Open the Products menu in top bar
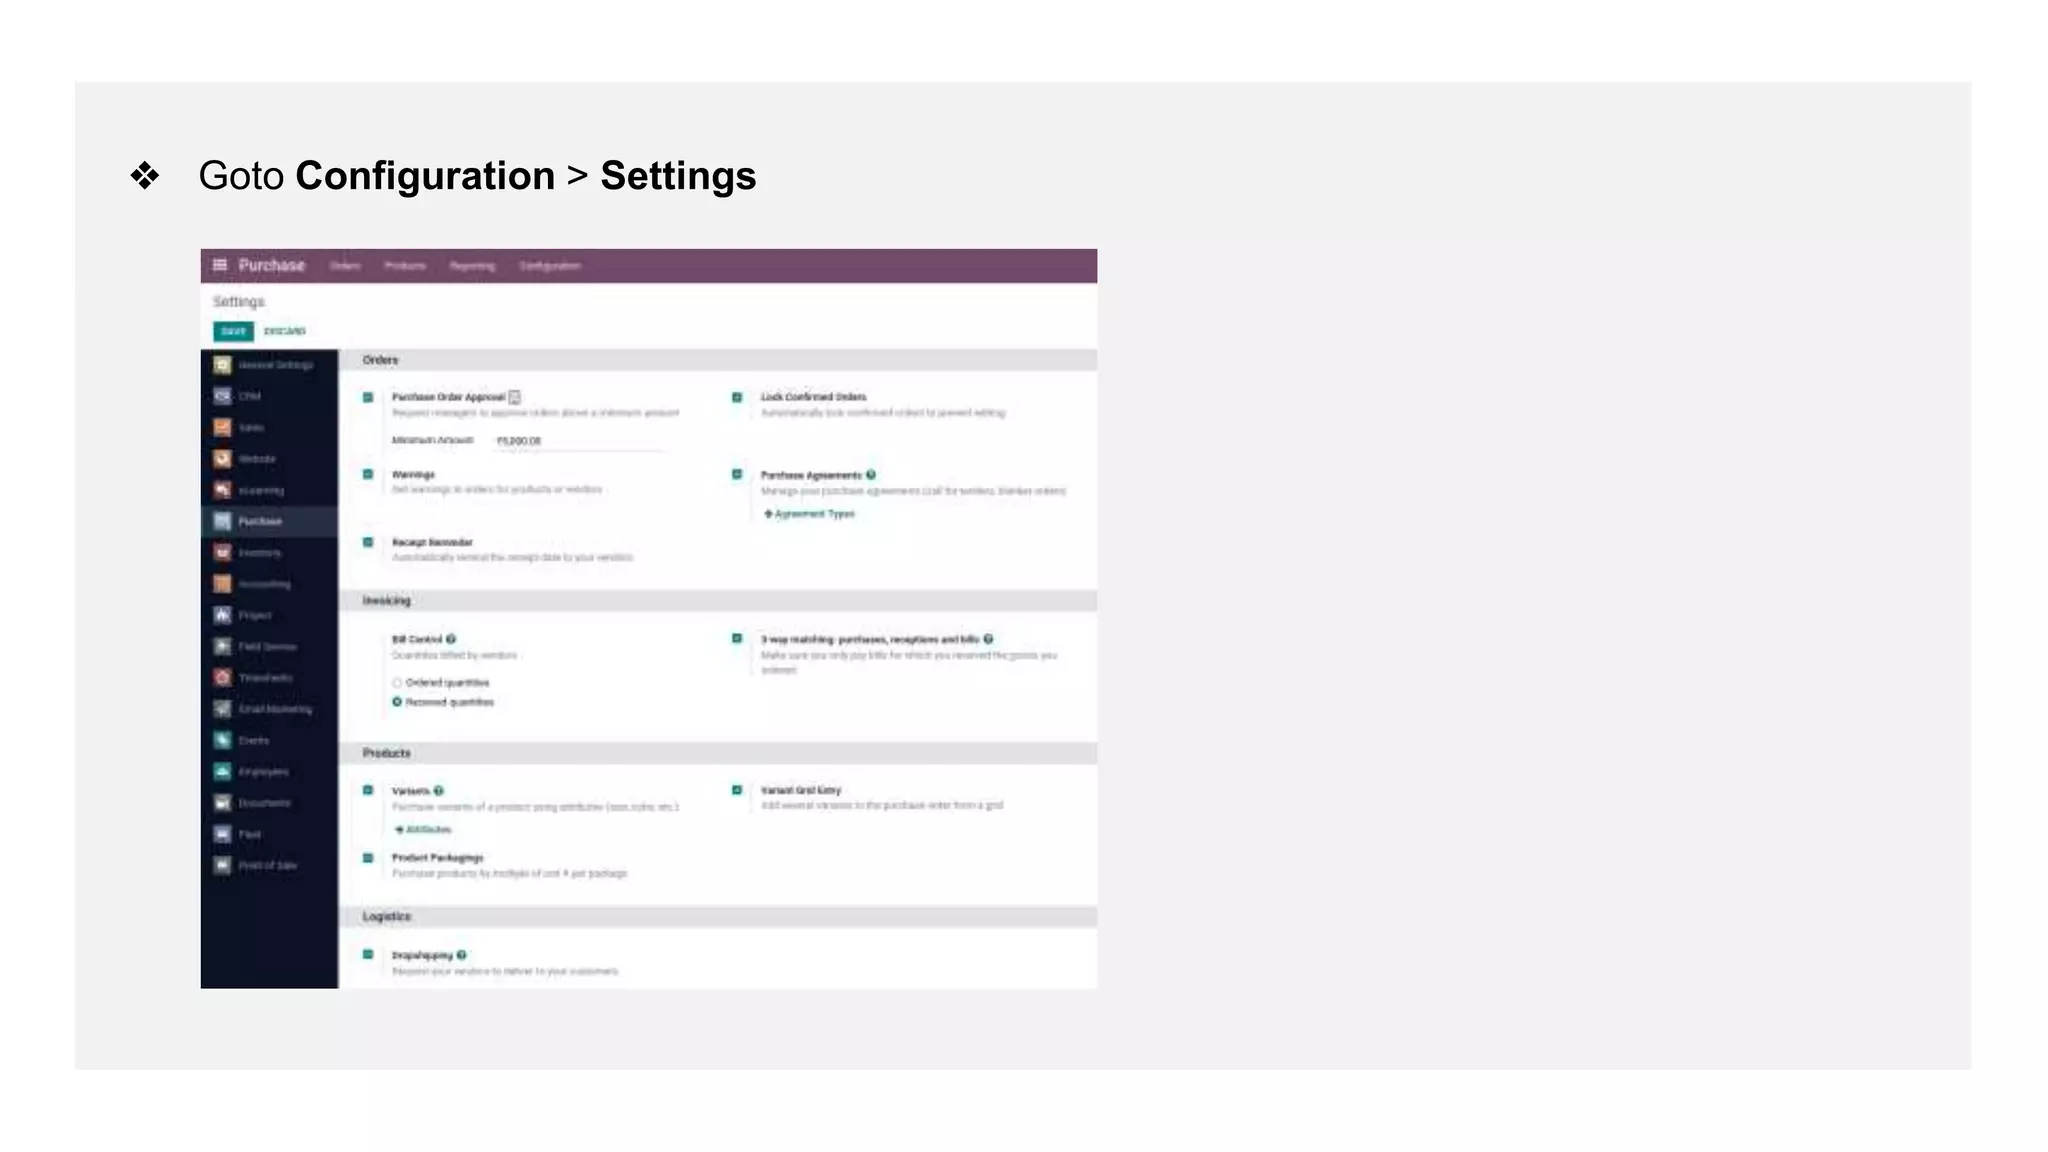Viewport: 2048px width, 1152px height. click(405, 266)
